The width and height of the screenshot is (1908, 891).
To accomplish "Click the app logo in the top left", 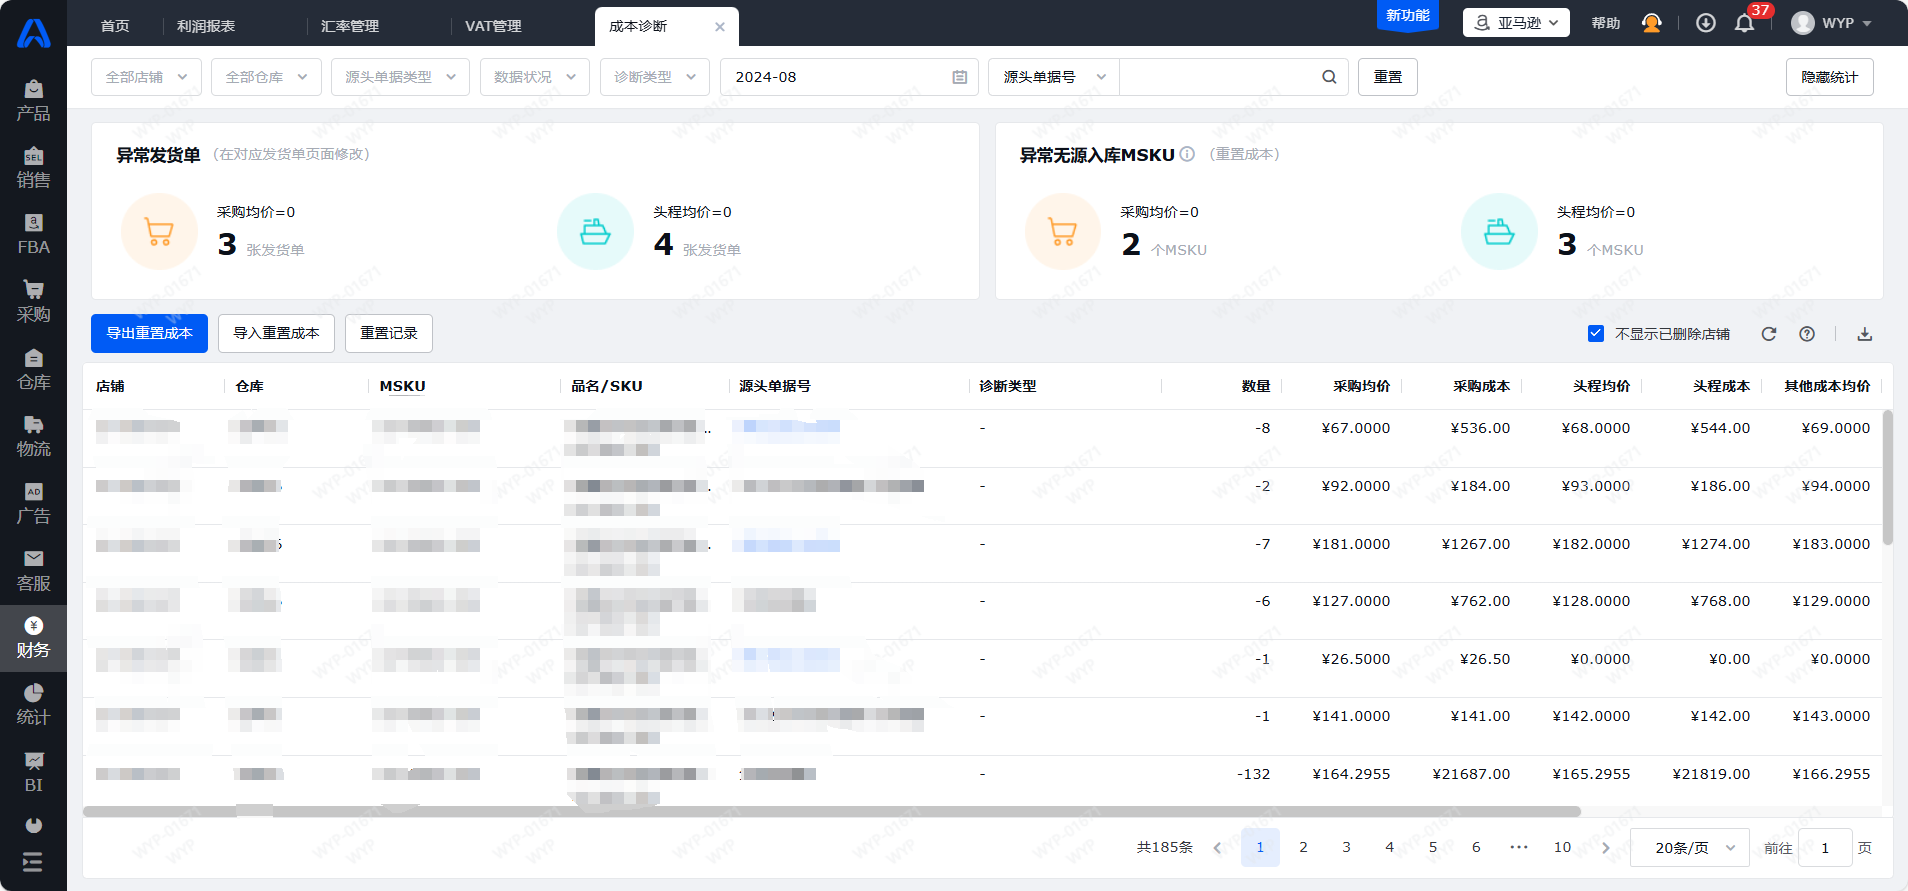I will tap(33, 33).
